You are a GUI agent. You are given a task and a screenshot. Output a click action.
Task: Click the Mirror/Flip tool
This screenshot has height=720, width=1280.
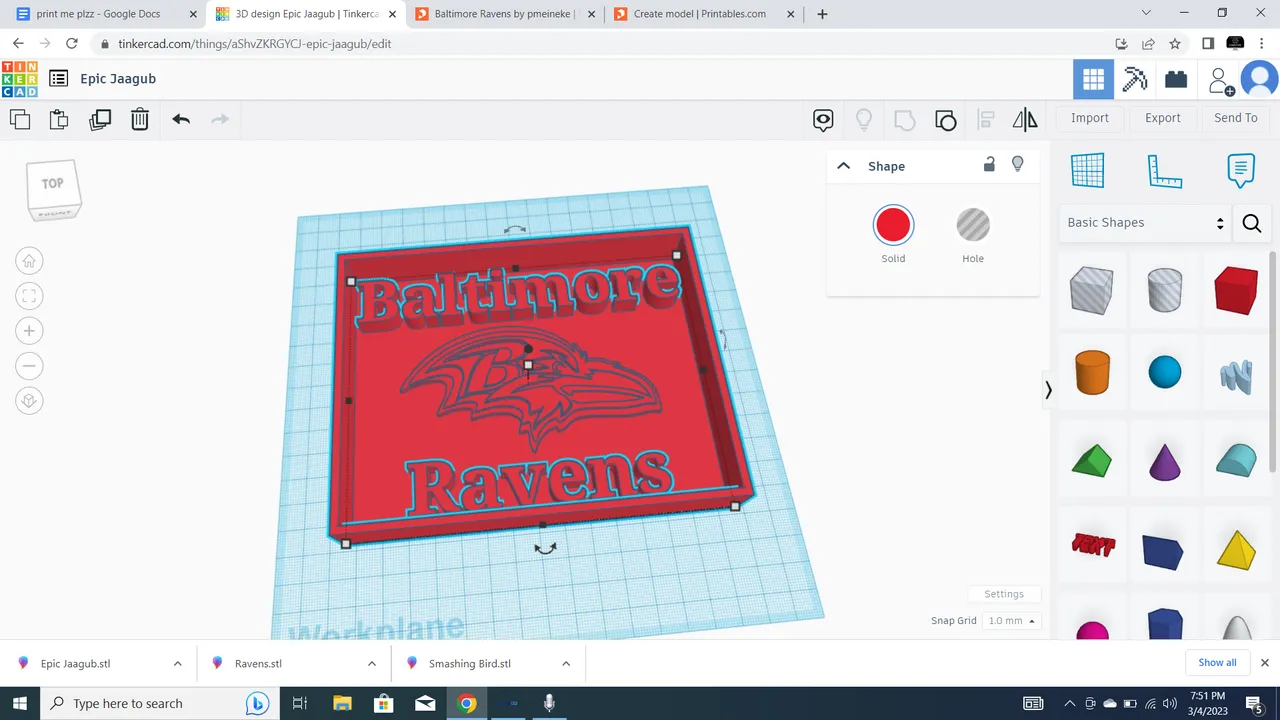(1025, 119)
